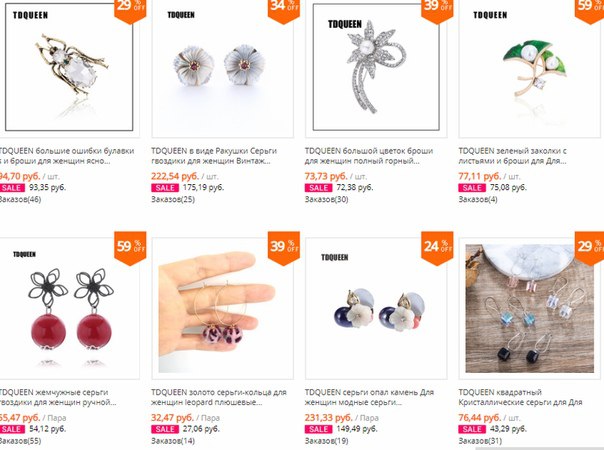This screenshot has width=604, height=450.
Task: Open the beetle brooch product image
Action: (x=69, y=66)
